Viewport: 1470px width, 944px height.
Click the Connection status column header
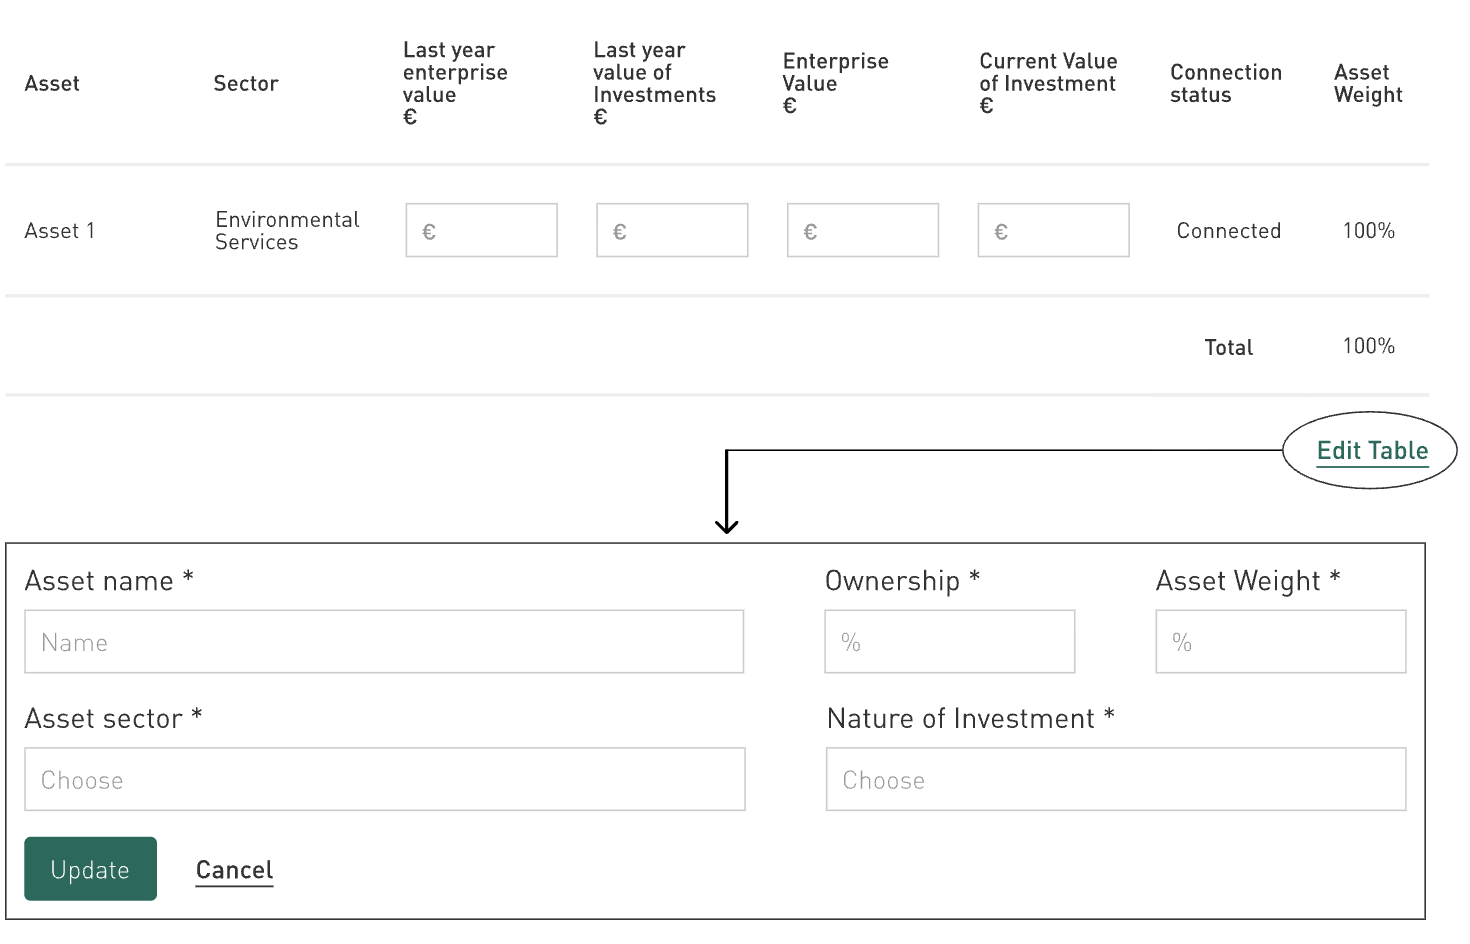(x=1226, y=84)
